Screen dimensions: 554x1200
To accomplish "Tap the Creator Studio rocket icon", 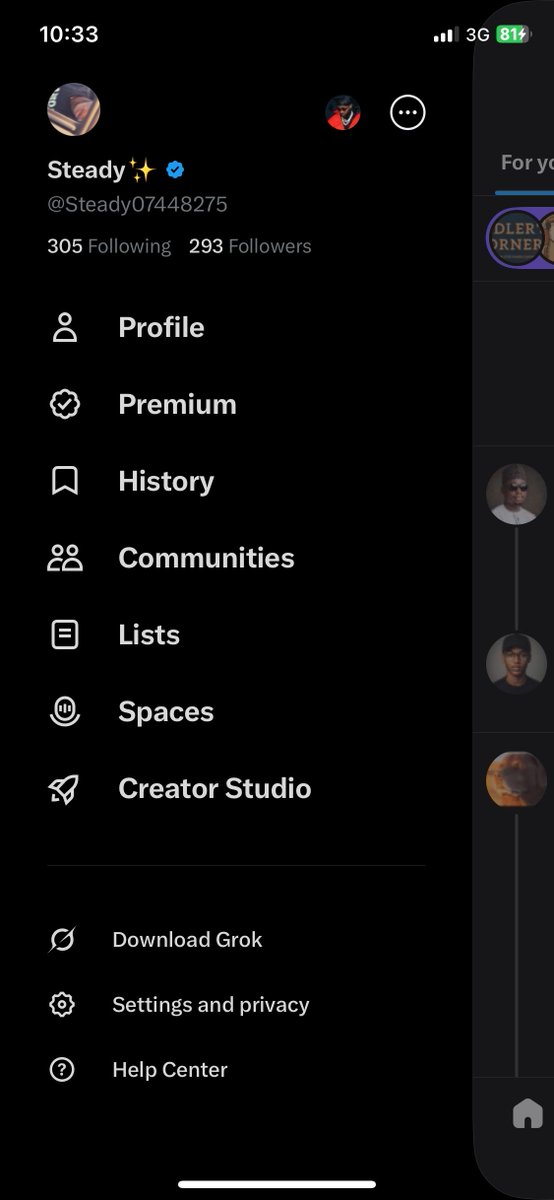I will click(x=65, y=789).
